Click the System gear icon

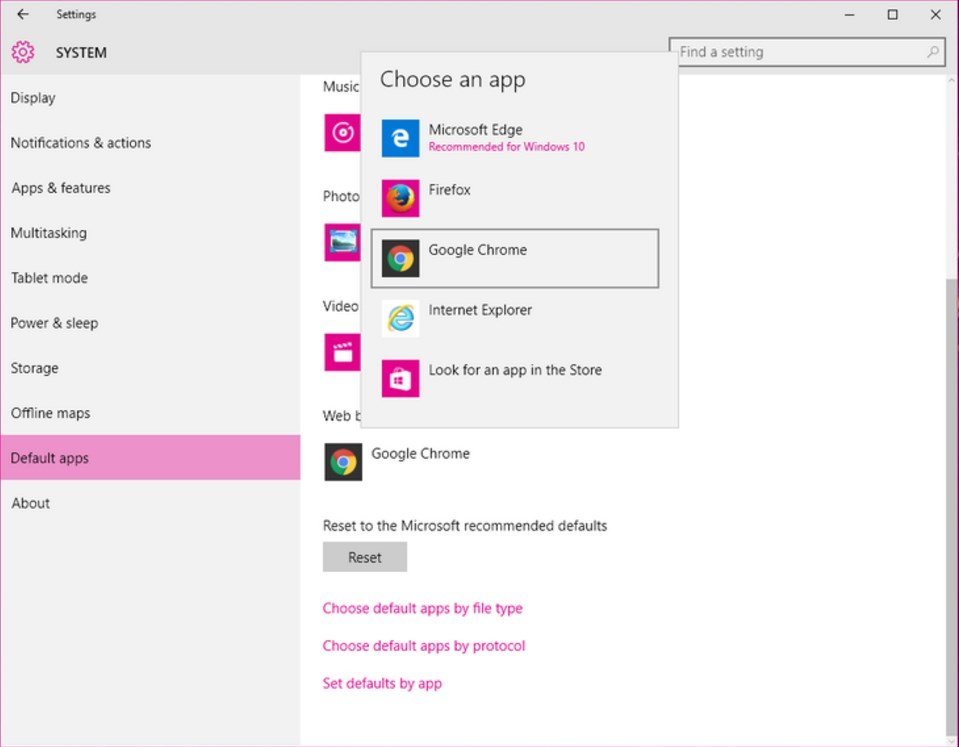pos(23,52)
